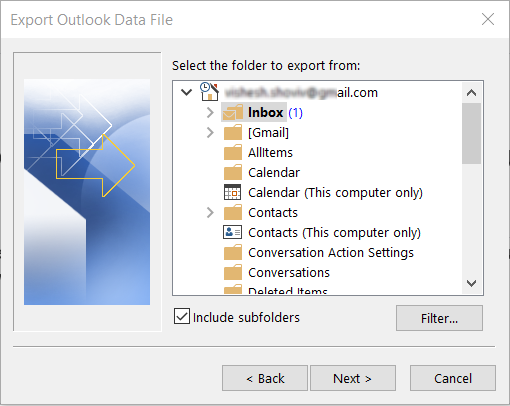
Task: Click the folder list scroll down arrow
Action: [471, 284]
